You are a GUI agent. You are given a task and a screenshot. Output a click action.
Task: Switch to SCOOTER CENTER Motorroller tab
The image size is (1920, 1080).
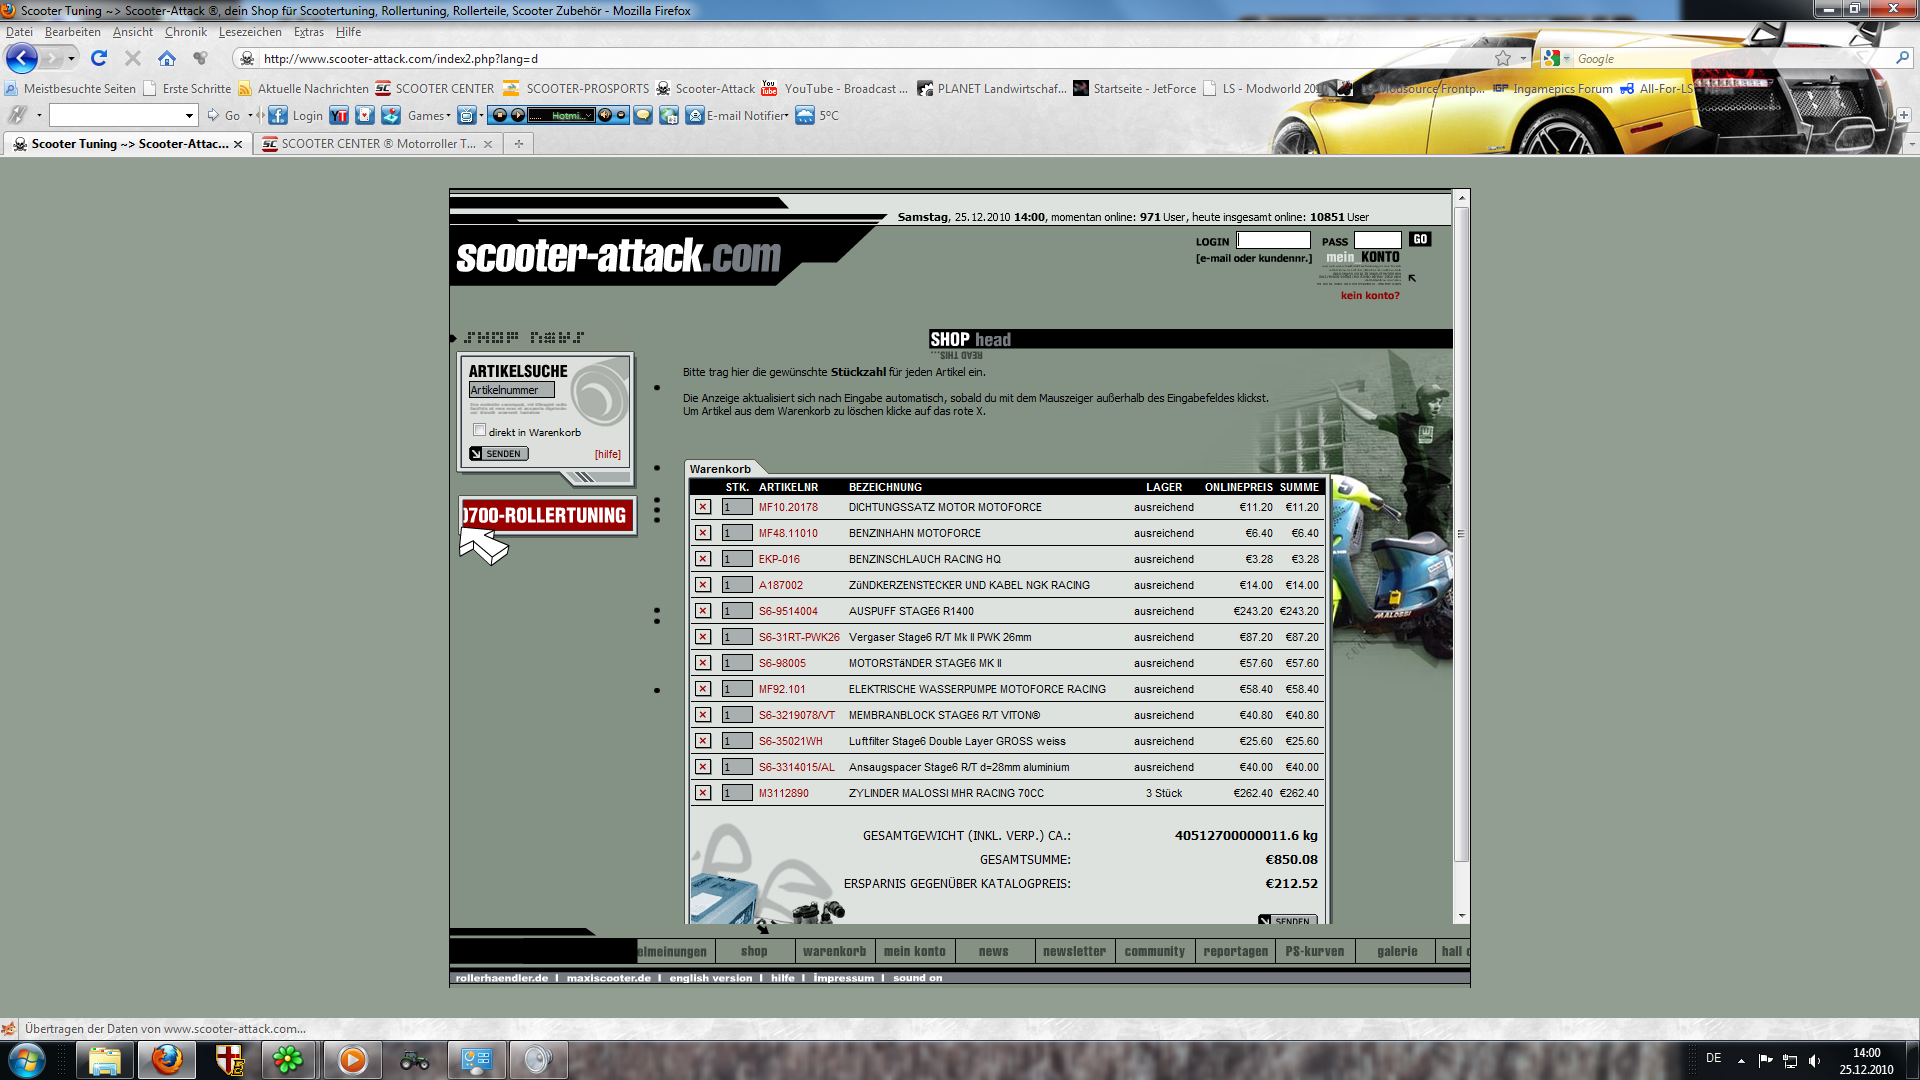pos(376,144)
